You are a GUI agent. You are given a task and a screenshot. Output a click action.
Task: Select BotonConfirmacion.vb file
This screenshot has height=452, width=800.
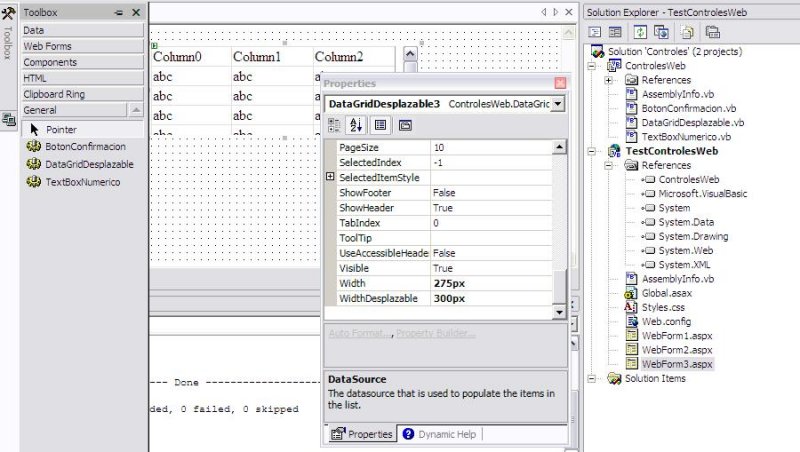click(688, 108)
